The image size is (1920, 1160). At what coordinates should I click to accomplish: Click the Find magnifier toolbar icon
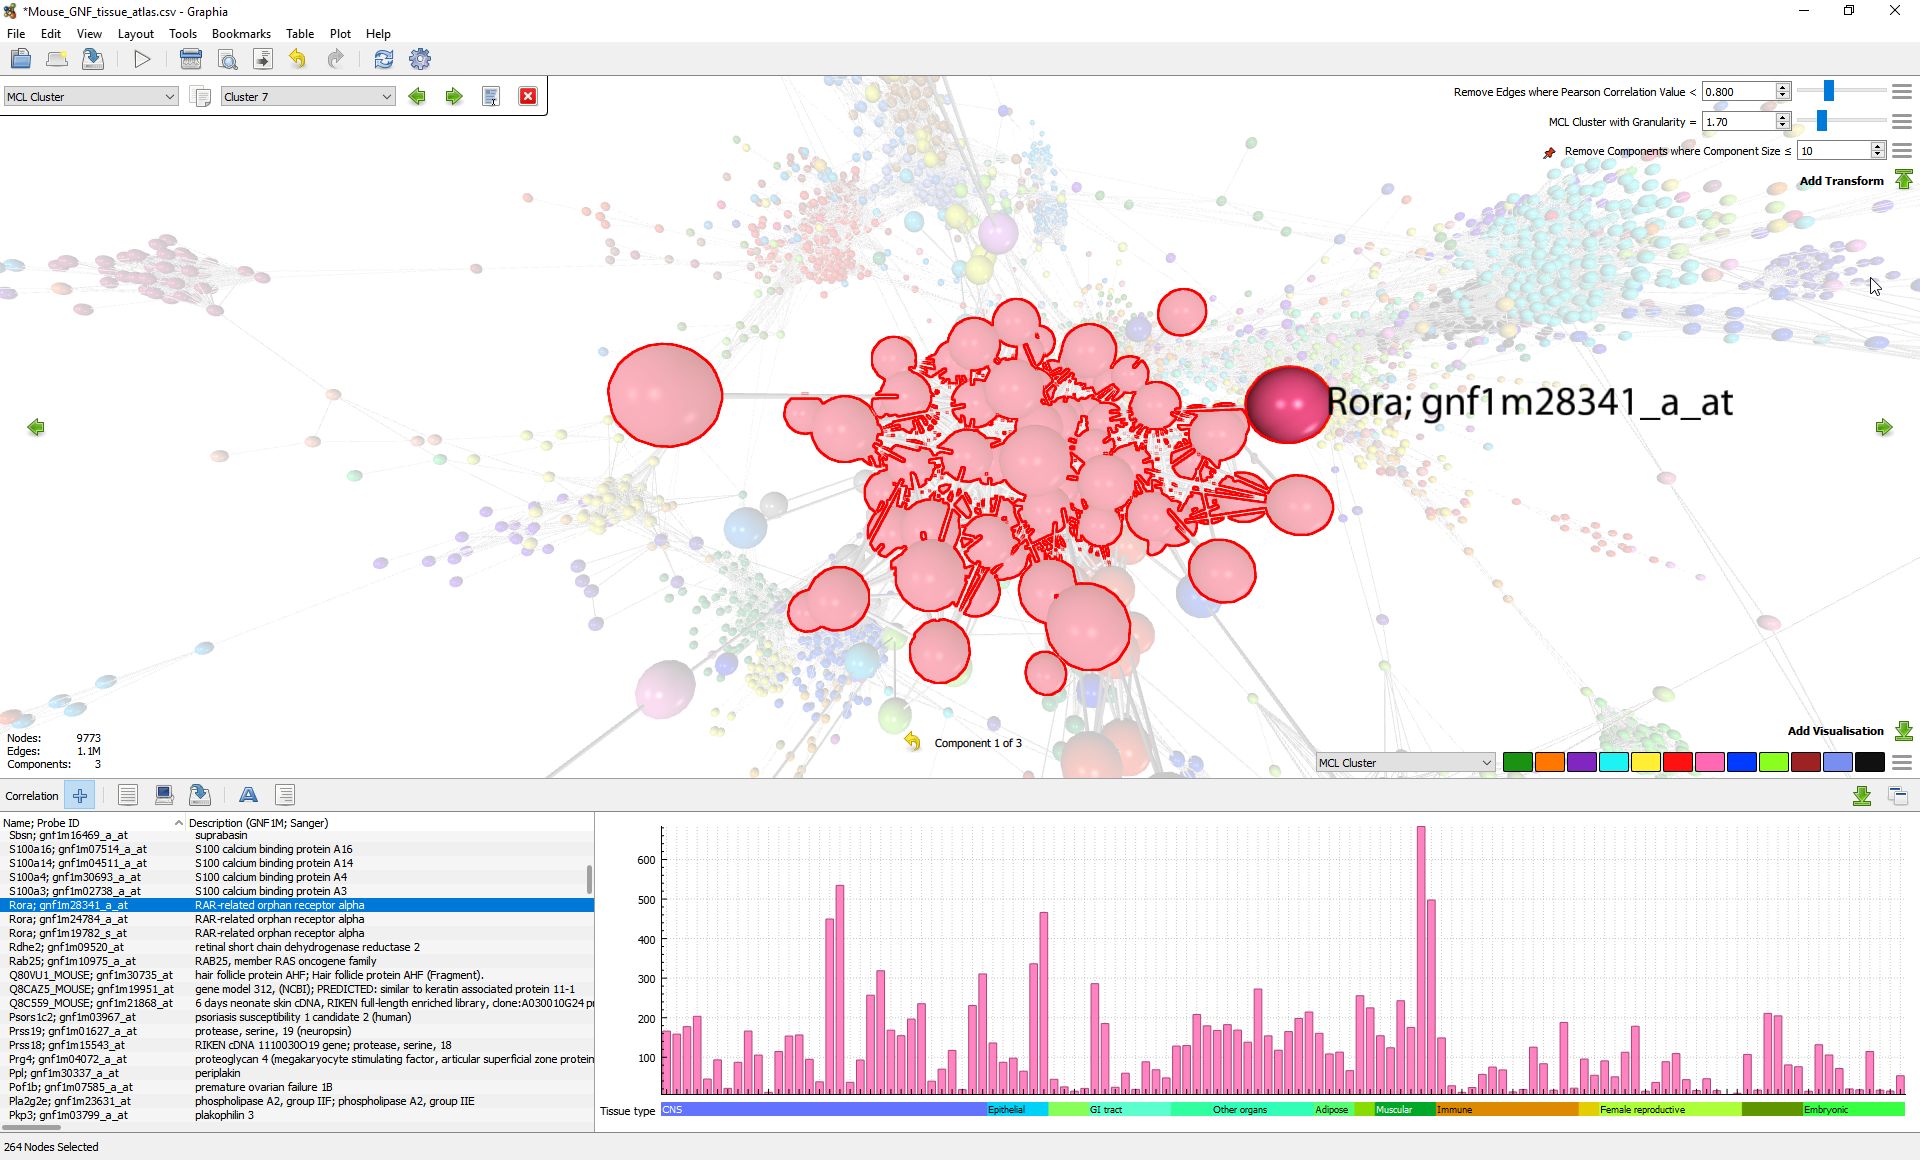227,59
